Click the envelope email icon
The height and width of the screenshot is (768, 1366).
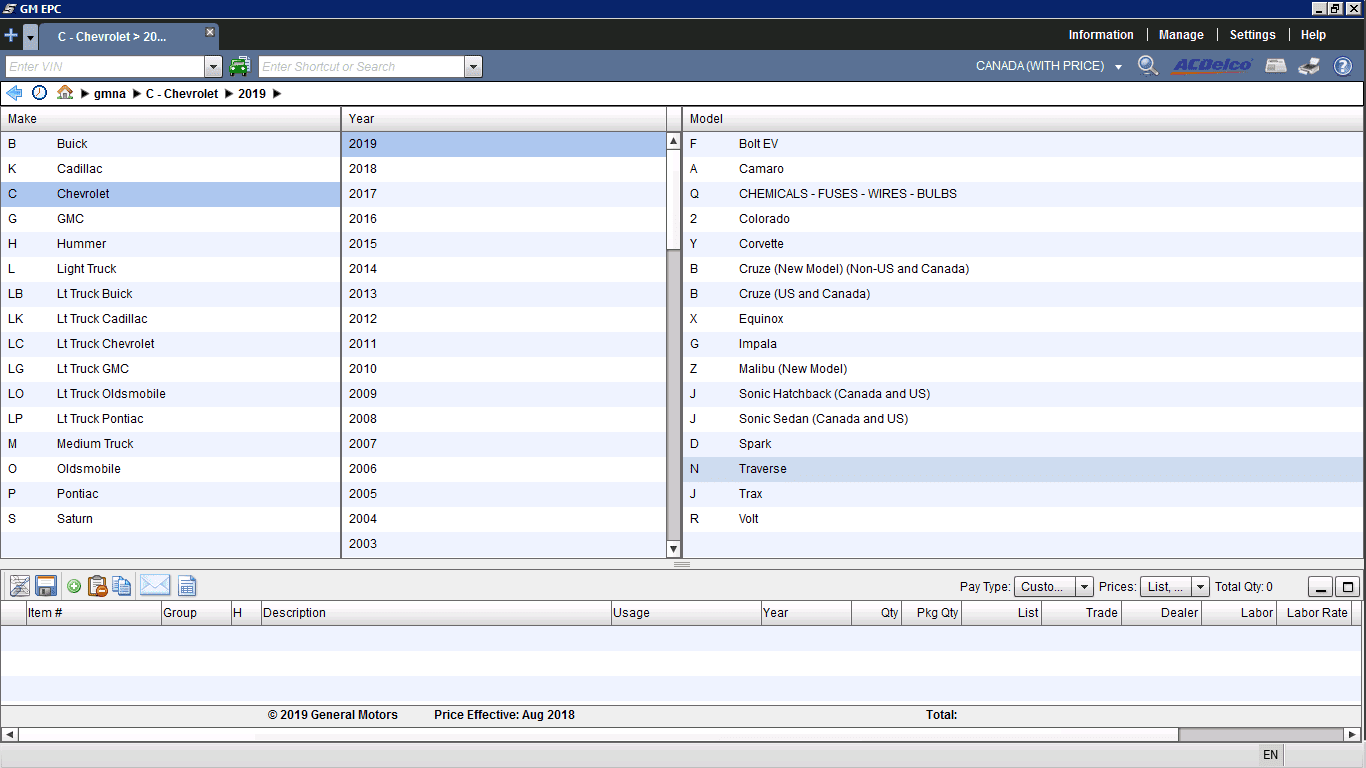point(155,586)
